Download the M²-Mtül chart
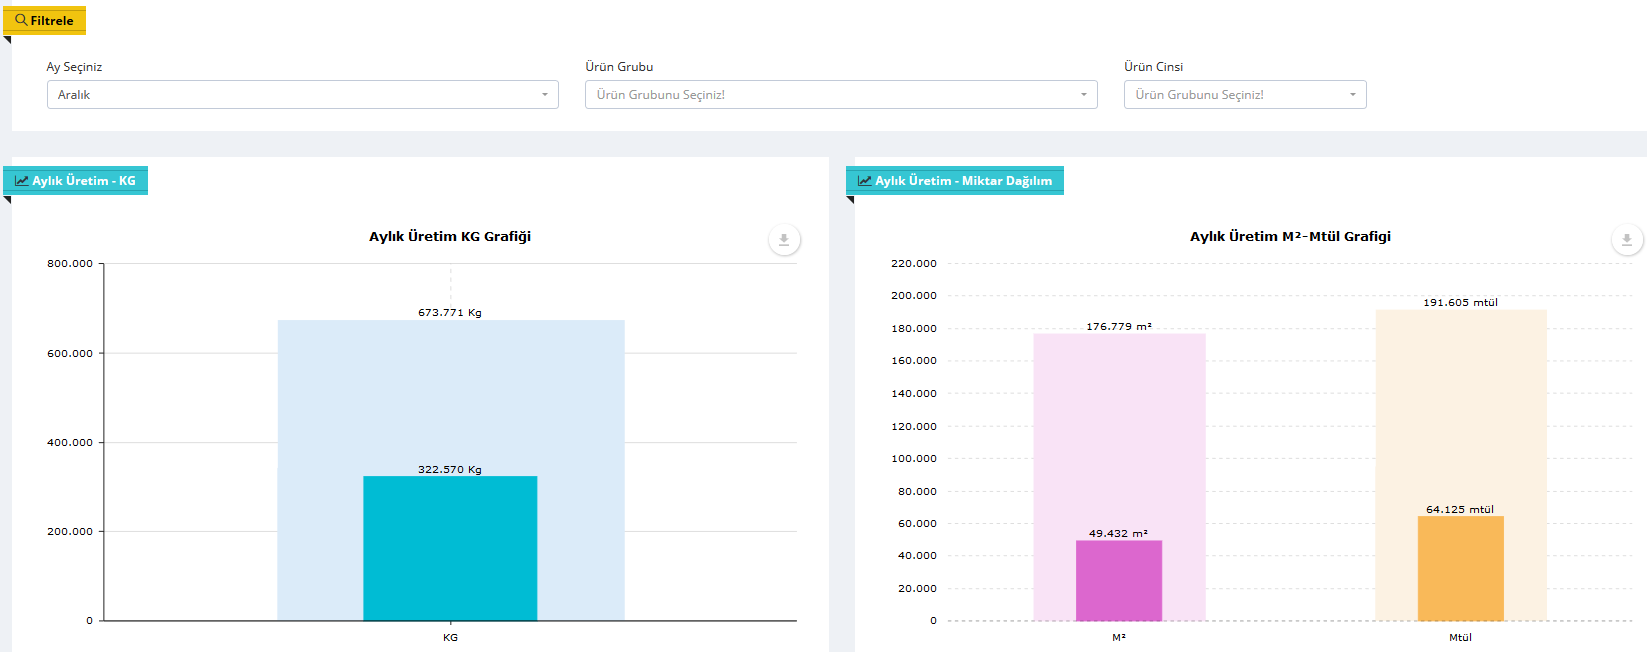This screenshot has height=652, width=1647. (x=1627, y=240)
